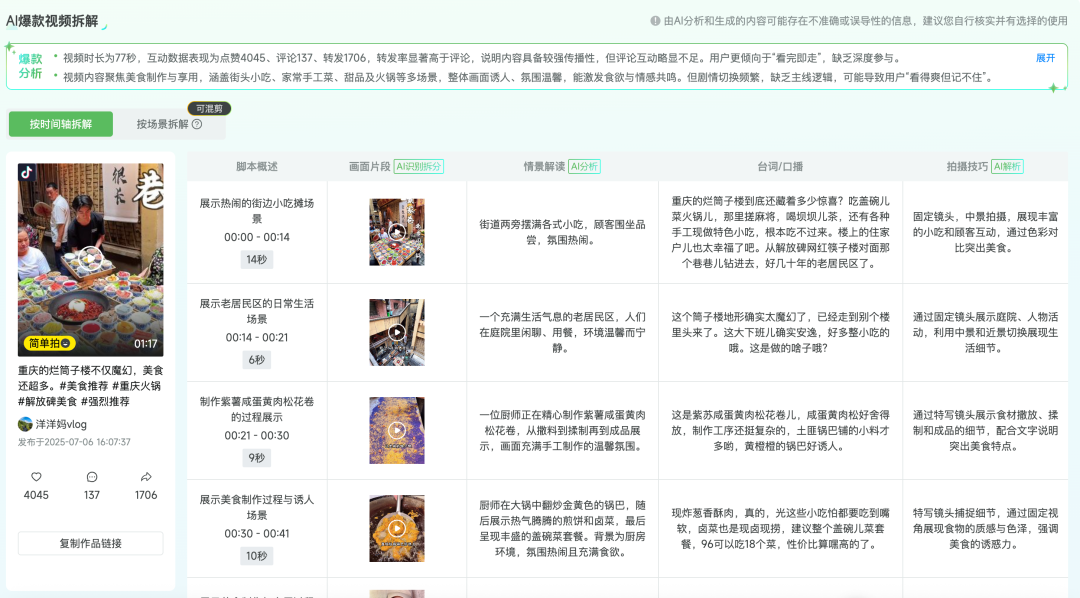Click the 00:30 - 00:41 time range
This screenshot has width=1080, height=598.
tap(257, 534)
